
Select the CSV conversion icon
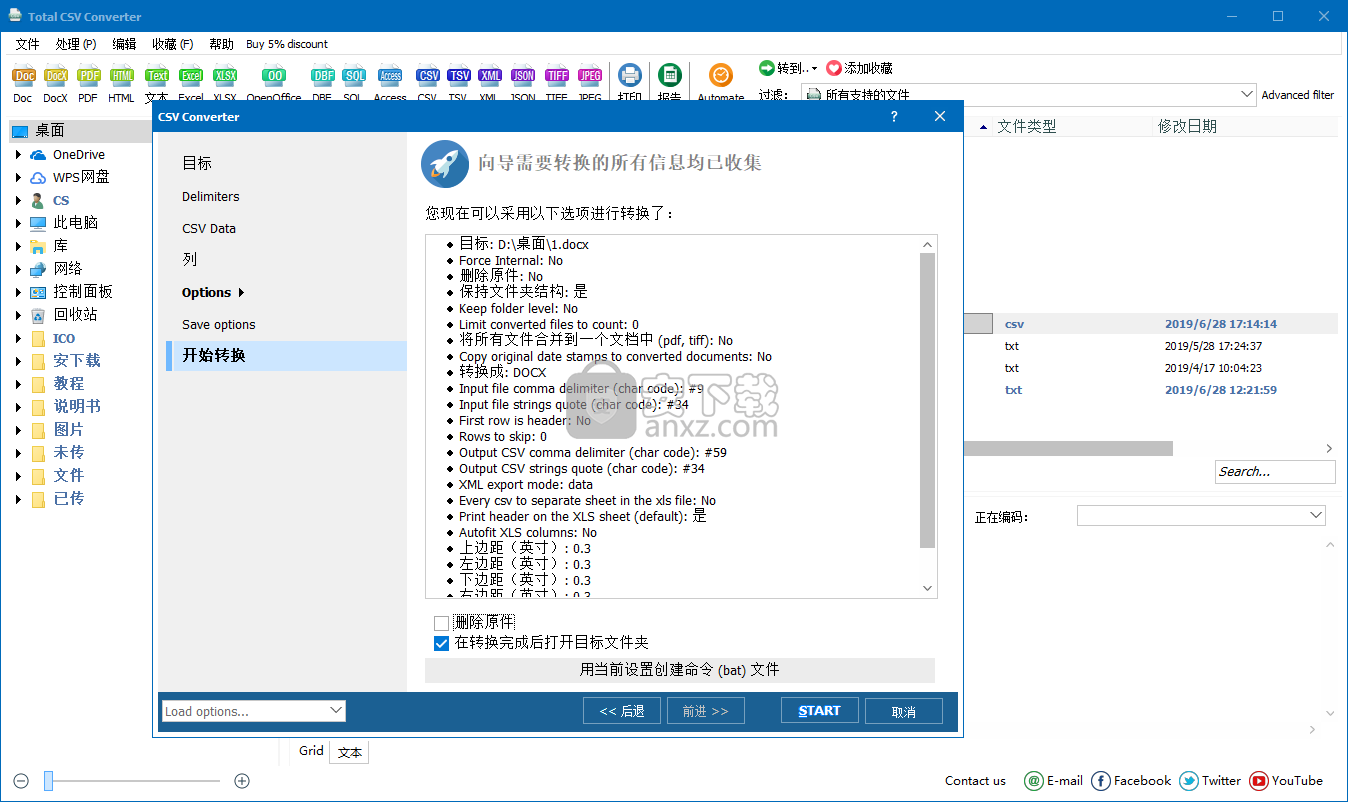coord(428,75)
